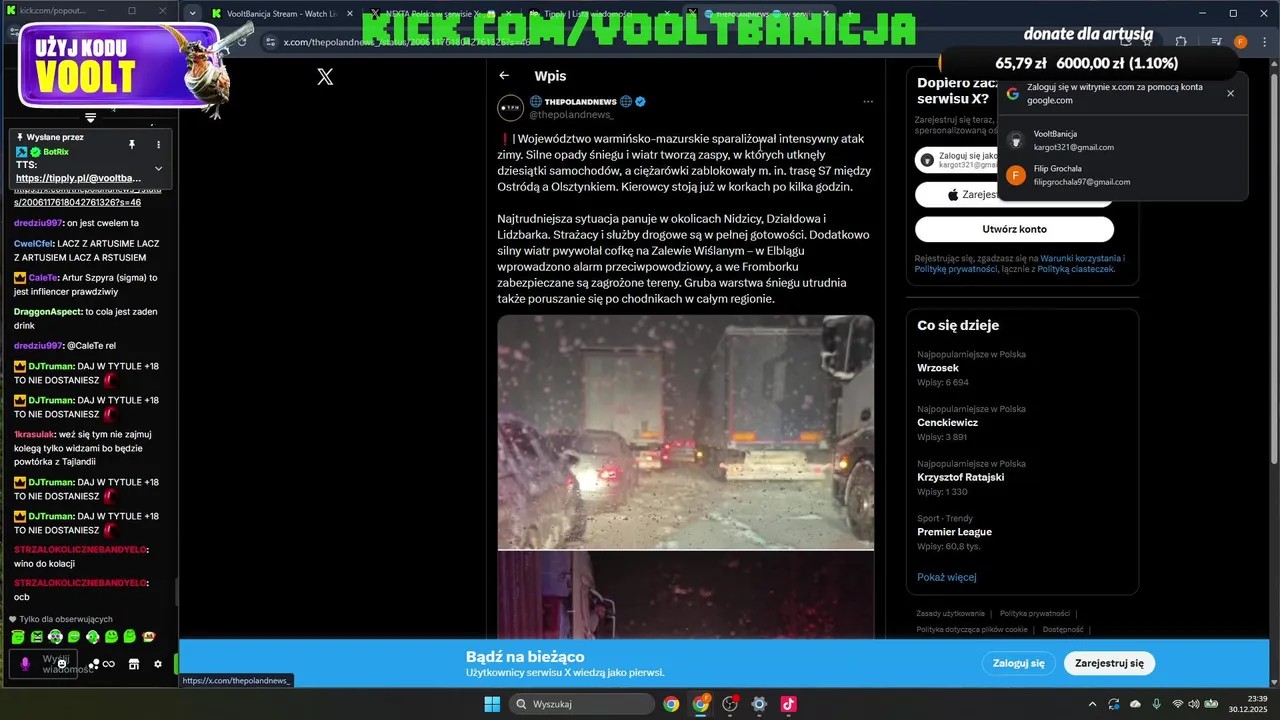Click the Utwórz konto button
This screenshot has height=720, width=1280.
pos(1014,229)
